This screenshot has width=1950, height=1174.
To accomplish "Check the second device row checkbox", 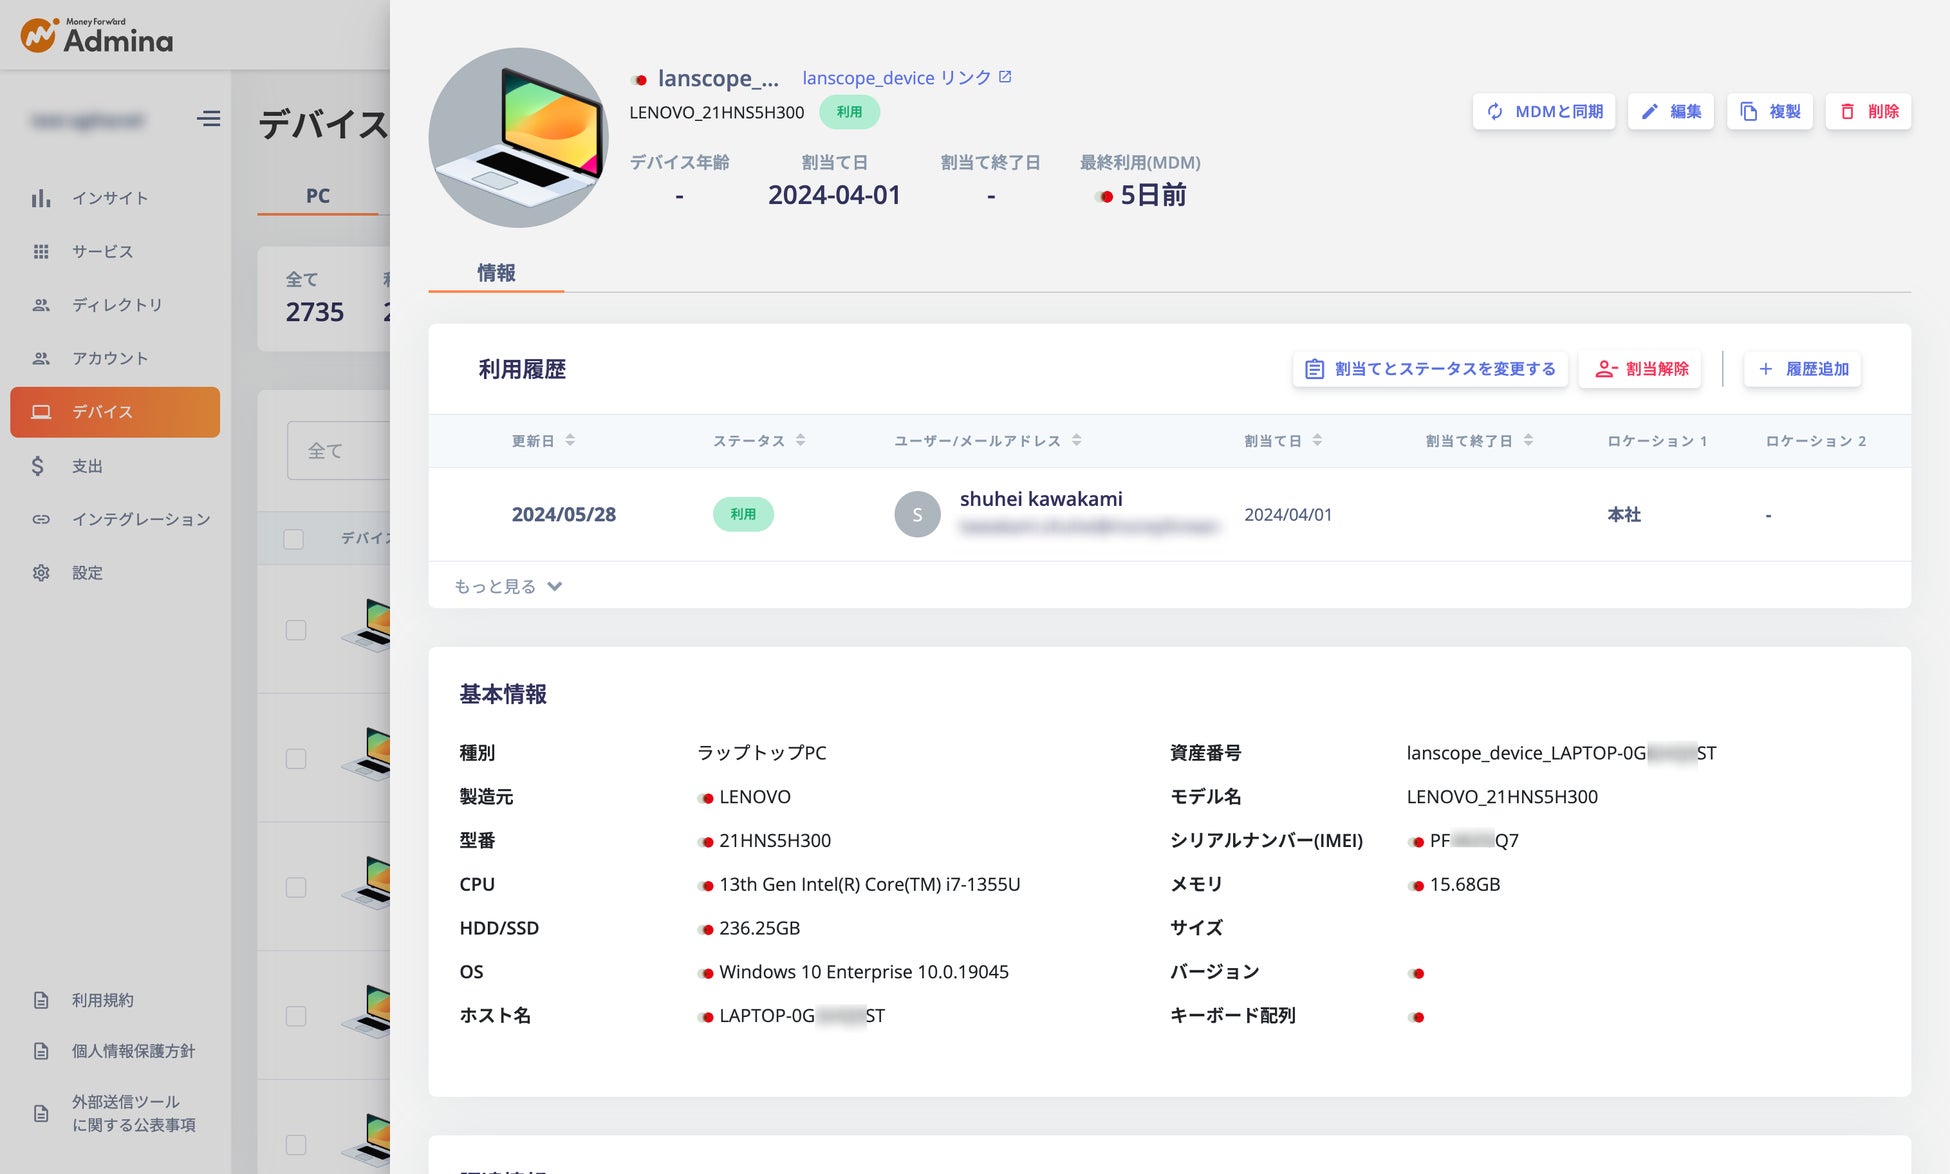I will (x=296, y=759).
